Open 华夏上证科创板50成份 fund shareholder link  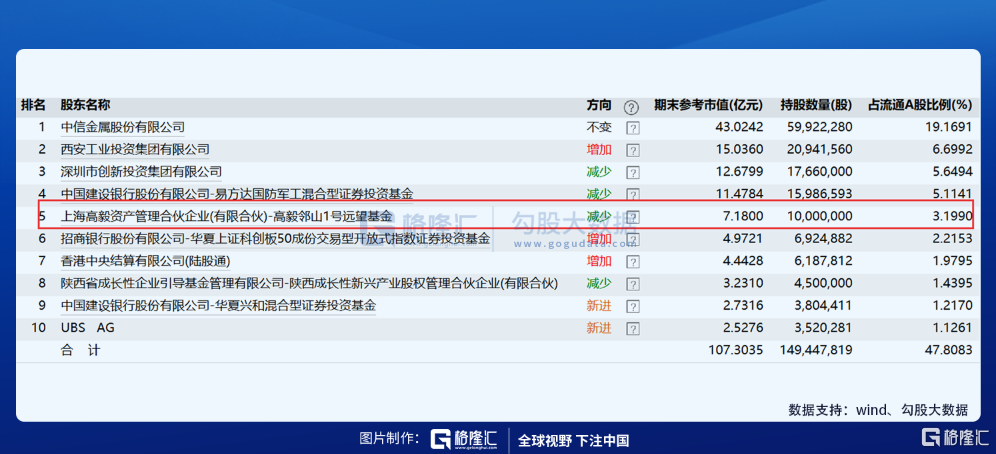pos(276,239)
